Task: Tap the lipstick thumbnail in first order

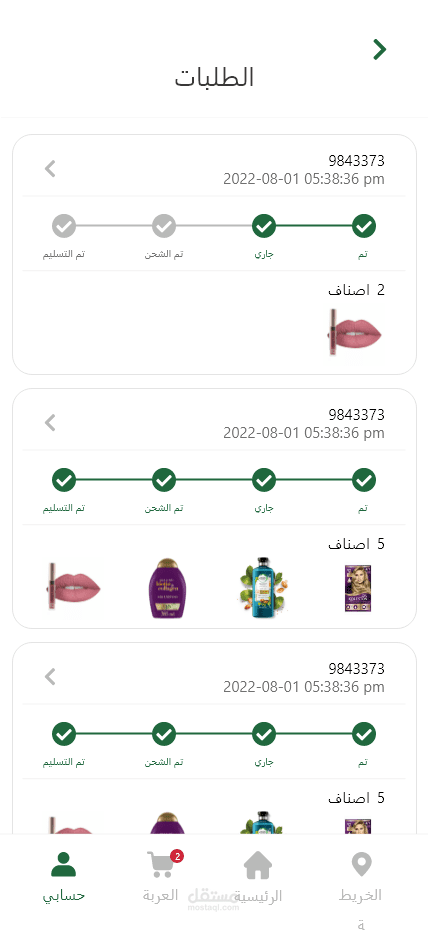Action: pos(354,332)
